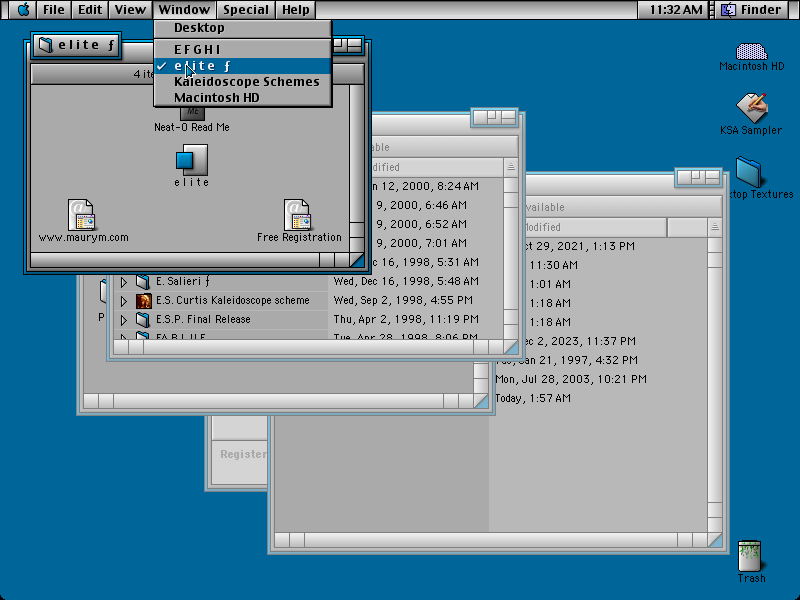
Task: Collapse the elite ƒ window with windowshade box
Action: tap(355, 46)
